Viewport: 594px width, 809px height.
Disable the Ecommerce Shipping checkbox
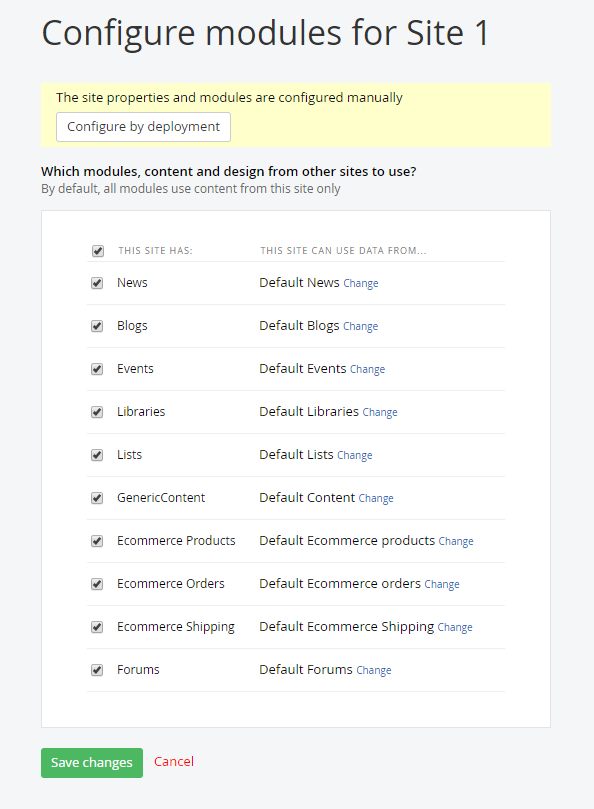click(97, 627)
